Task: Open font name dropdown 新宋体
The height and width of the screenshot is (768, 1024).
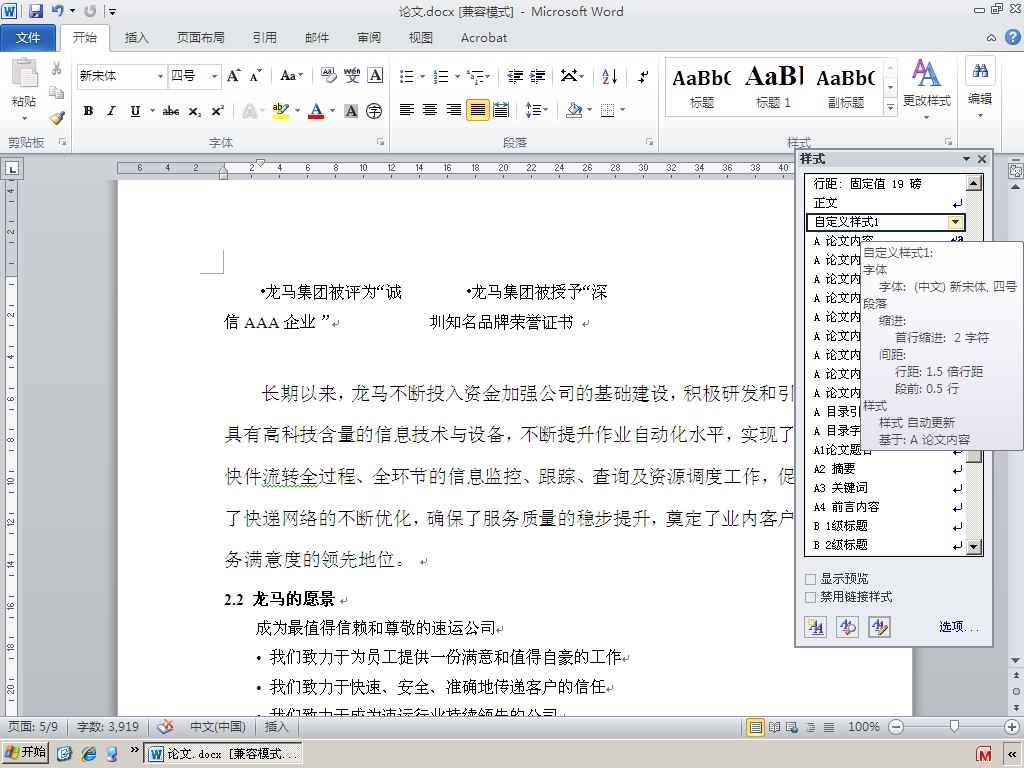Action: point(160,76)
